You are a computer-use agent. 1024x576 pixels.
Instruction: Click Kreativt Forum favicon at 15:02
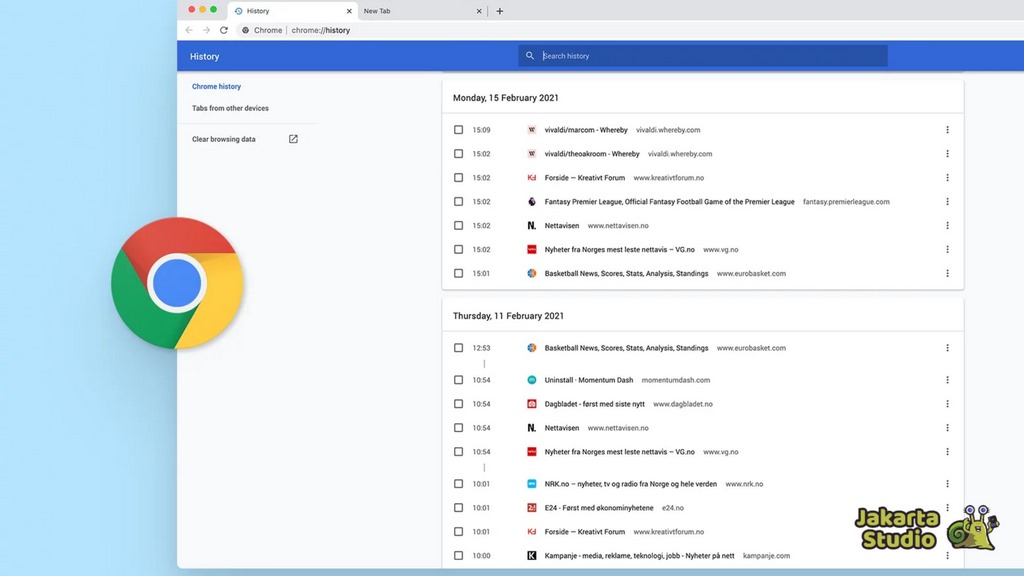pos(532,178)
